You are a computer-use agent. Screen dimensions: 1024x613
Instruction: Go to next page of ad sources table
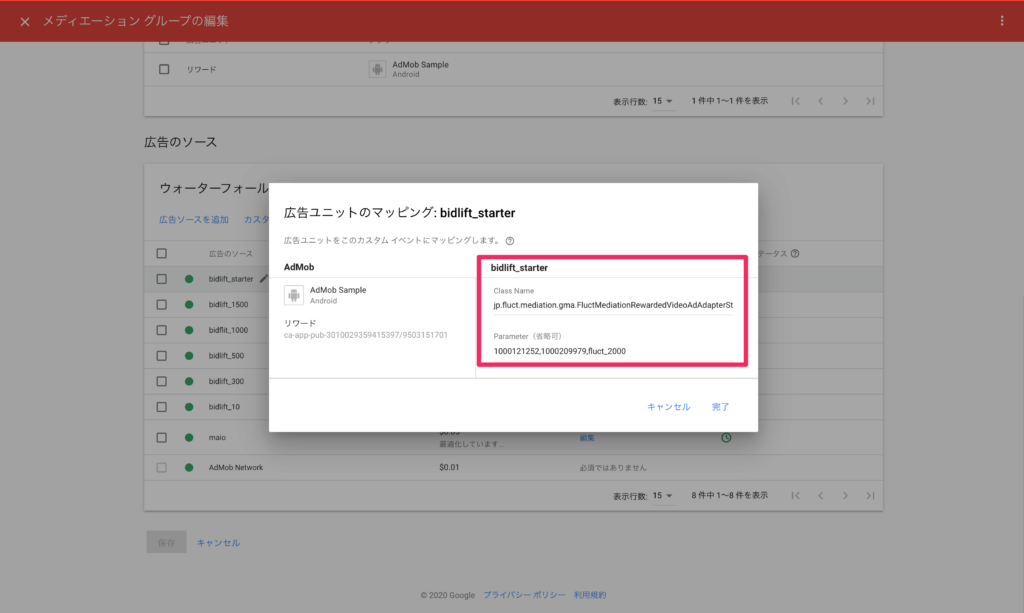tap(845, 495)
